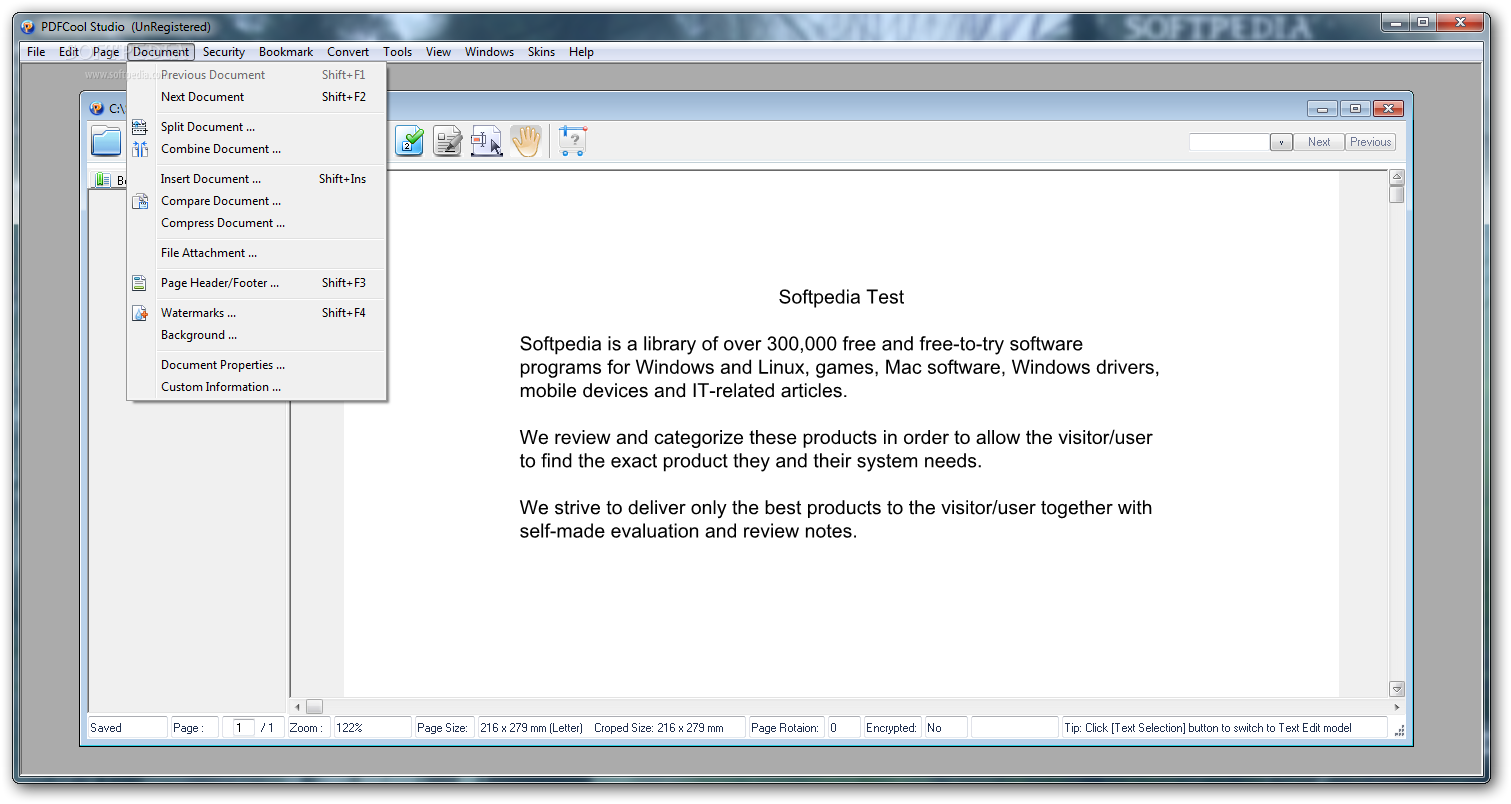Choose Insert Document from the menu
The image size is (1511, 804).
coord(257,179)
